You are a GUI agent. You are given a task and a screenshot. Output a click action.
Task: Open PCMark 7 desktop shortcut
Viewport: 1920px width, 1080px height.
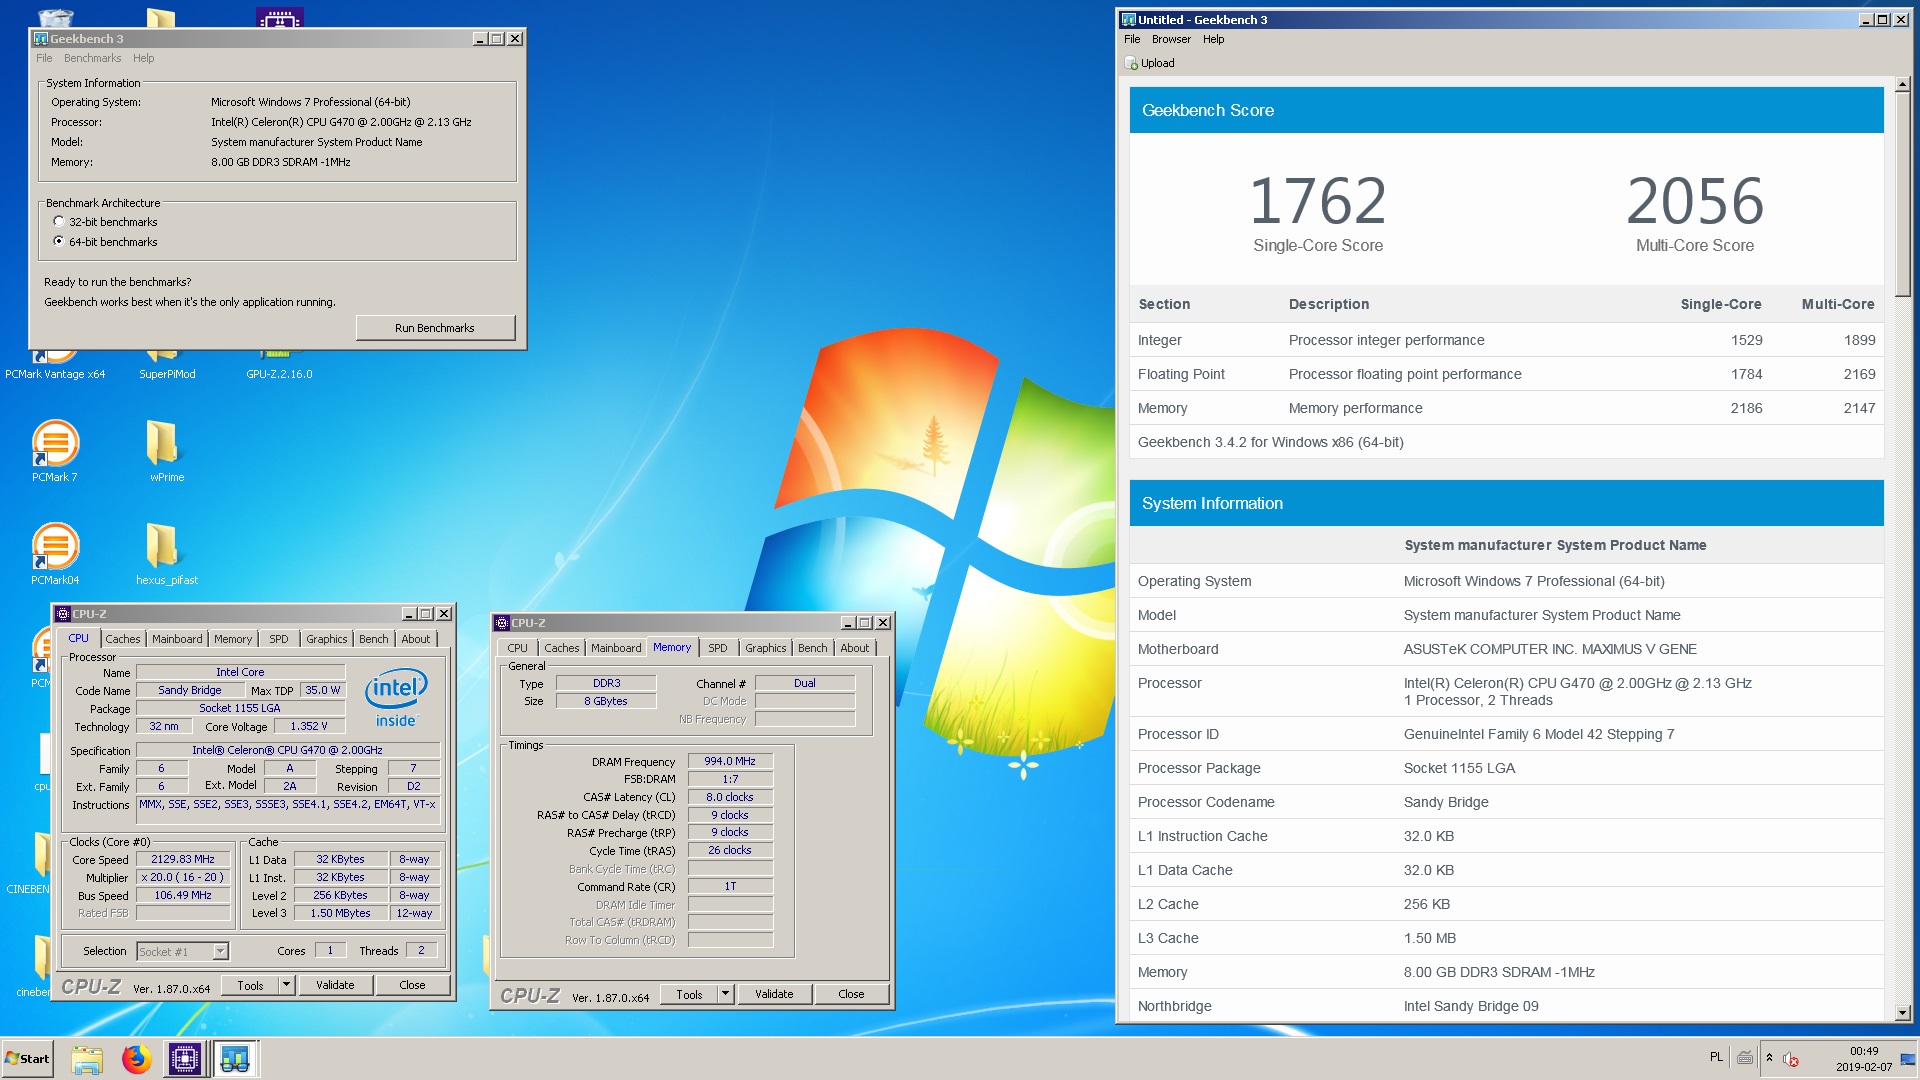(x=55, y=451)
